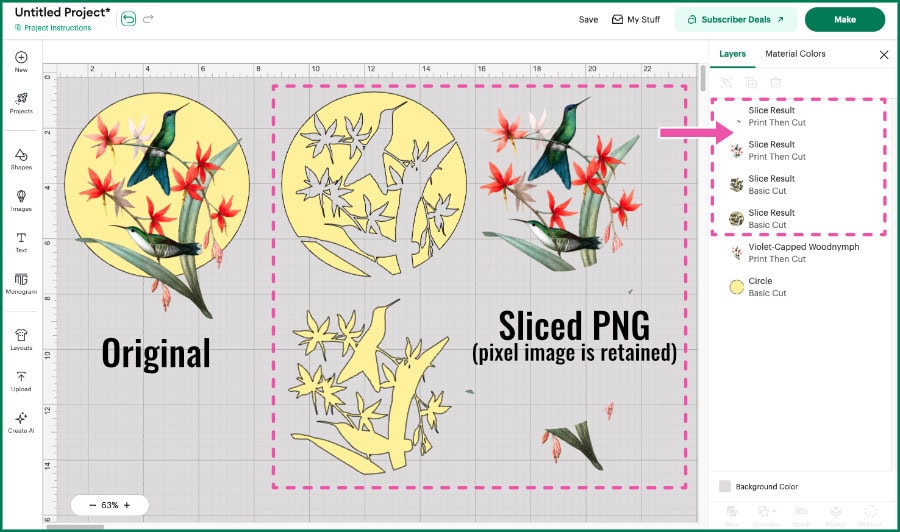Click the 63% zoom level
Image resolution: width=900 pixels, height=532 pixels.
coord(110,505)
